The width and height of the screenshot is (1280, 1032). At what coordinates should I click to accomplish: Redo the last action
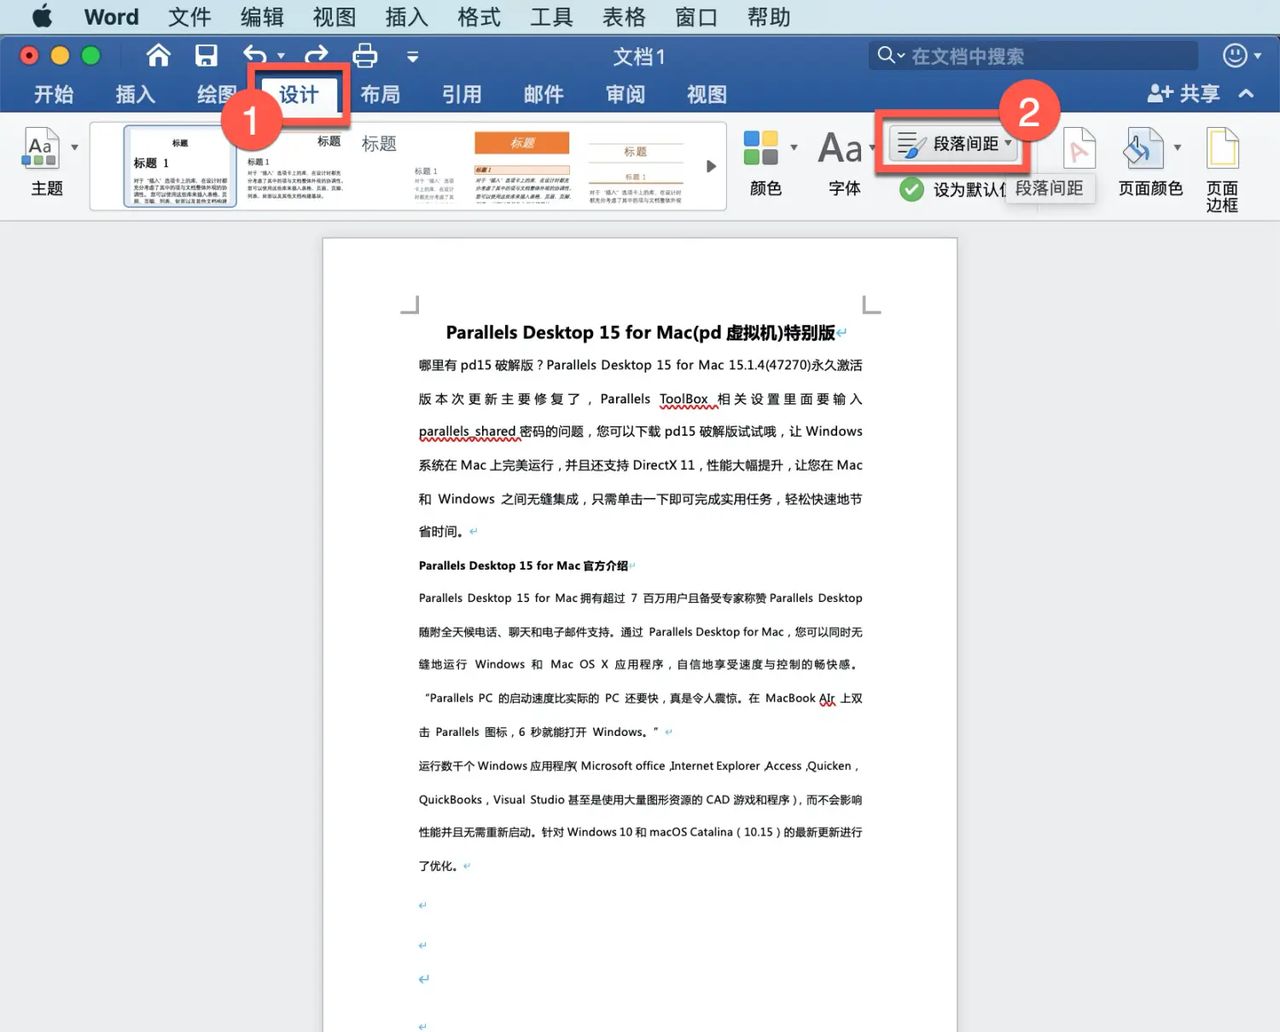(316, 55)
